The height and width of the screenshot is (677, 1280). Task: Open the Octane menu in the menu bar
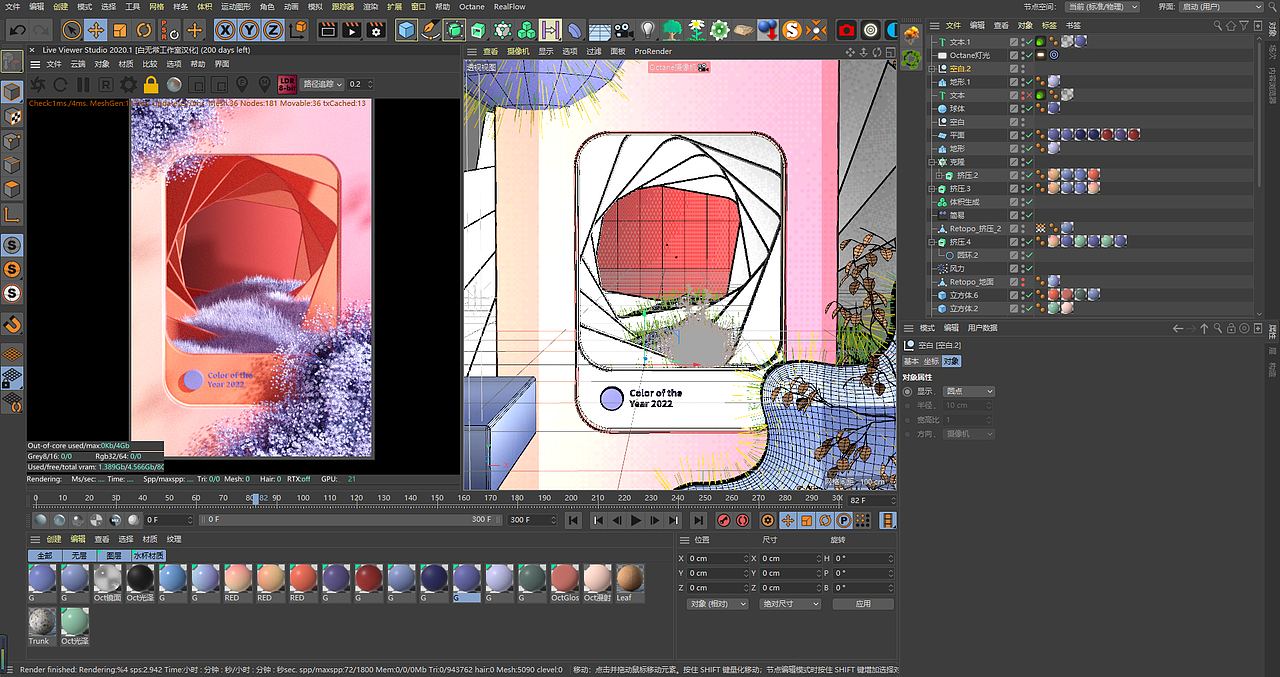pos(471,7)
